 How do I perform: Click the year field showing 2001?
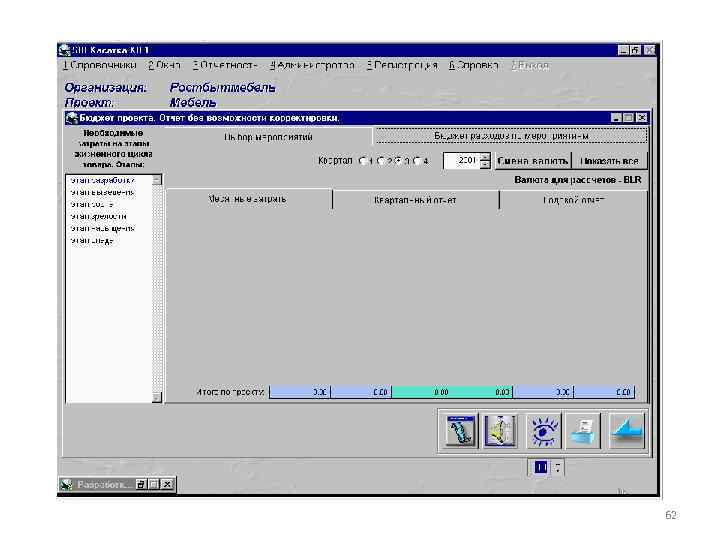tap(462, 161)
